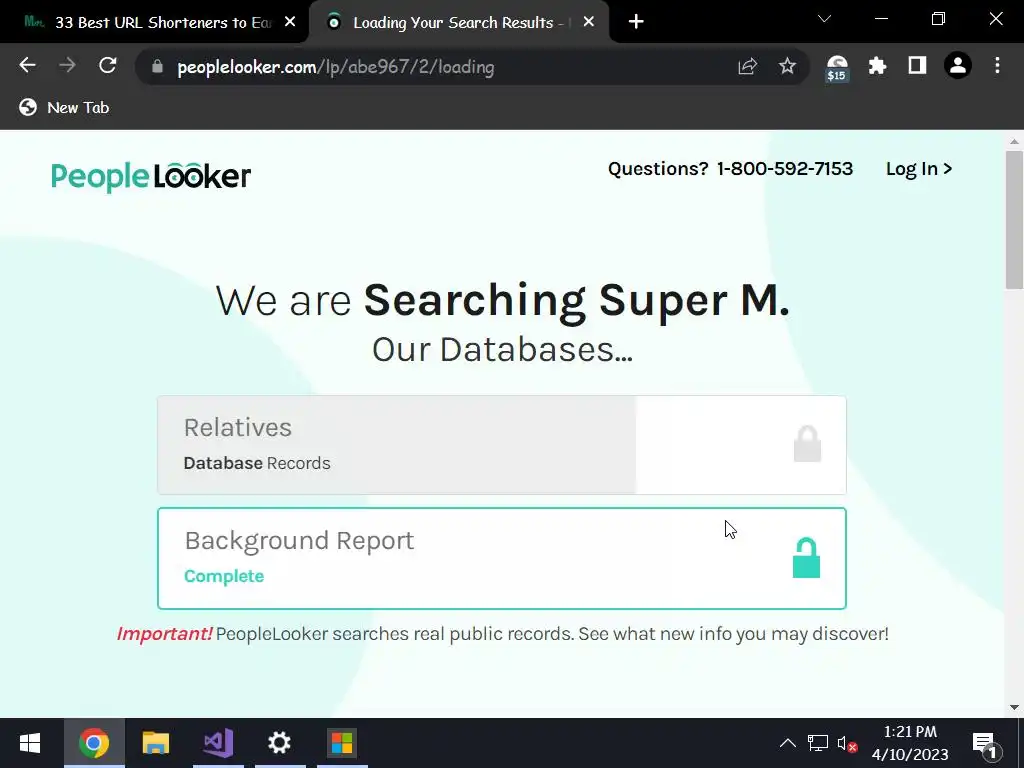1024x768 pixels.
Task: Open the notification center icon
Action: [x=985, y=744]
